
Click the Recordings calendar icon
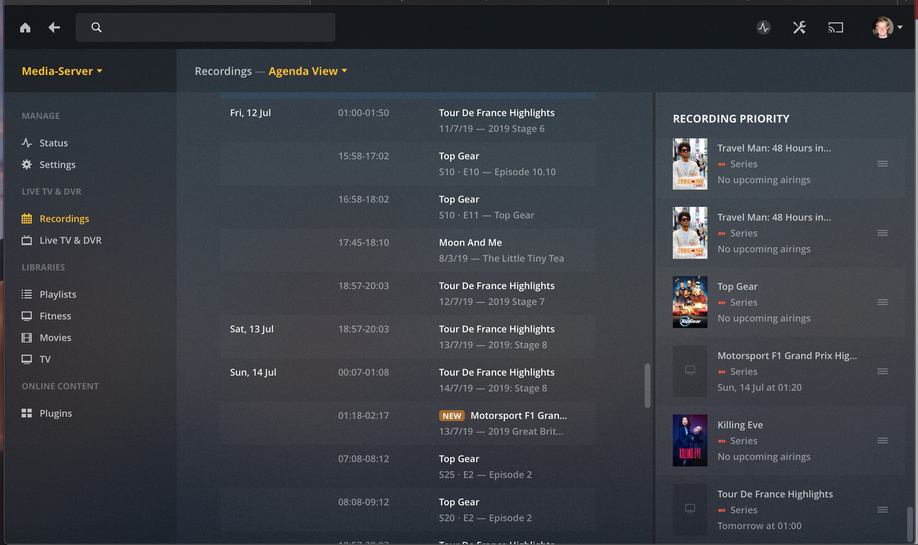(26, 218)
